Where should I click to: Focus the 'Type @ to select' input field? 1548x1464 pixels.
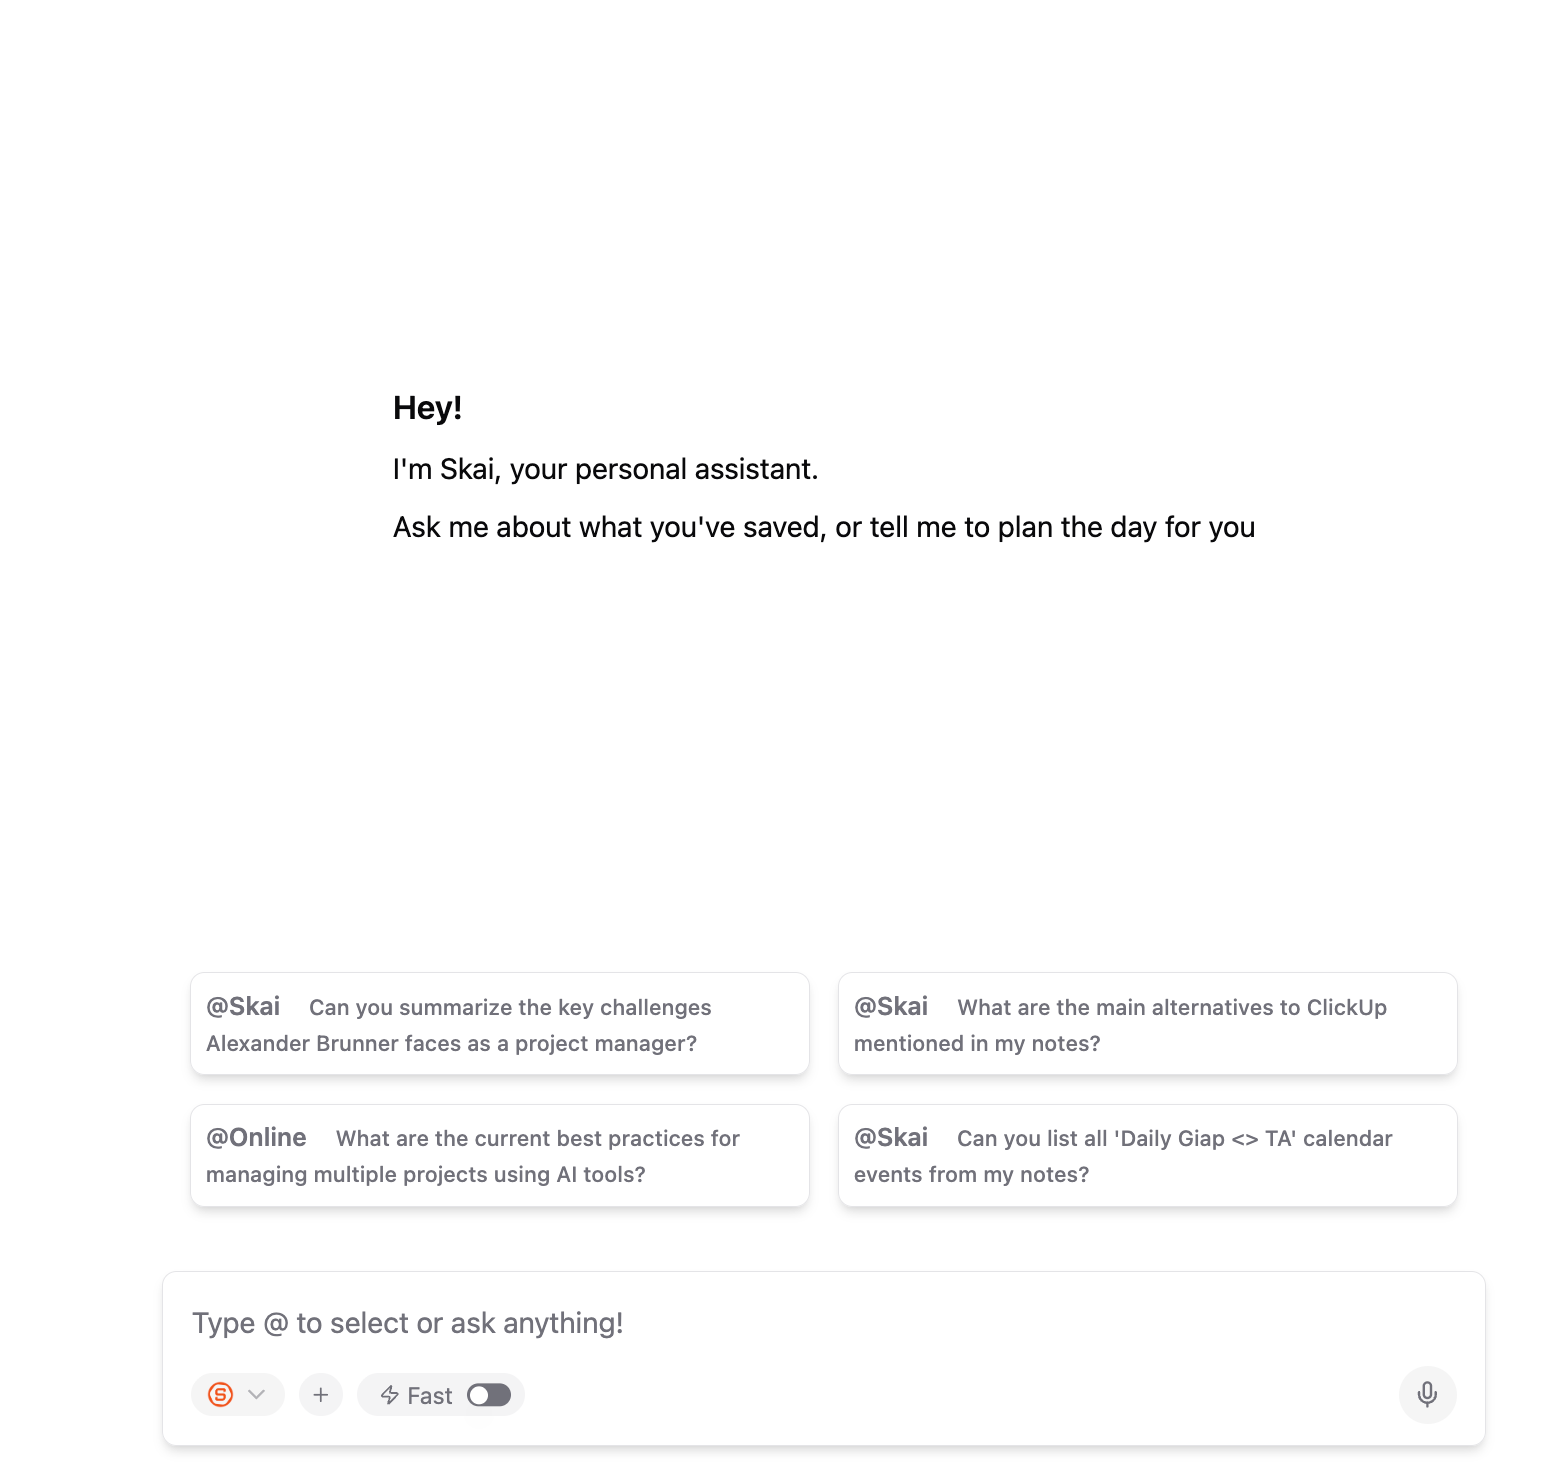point(824,1323)
